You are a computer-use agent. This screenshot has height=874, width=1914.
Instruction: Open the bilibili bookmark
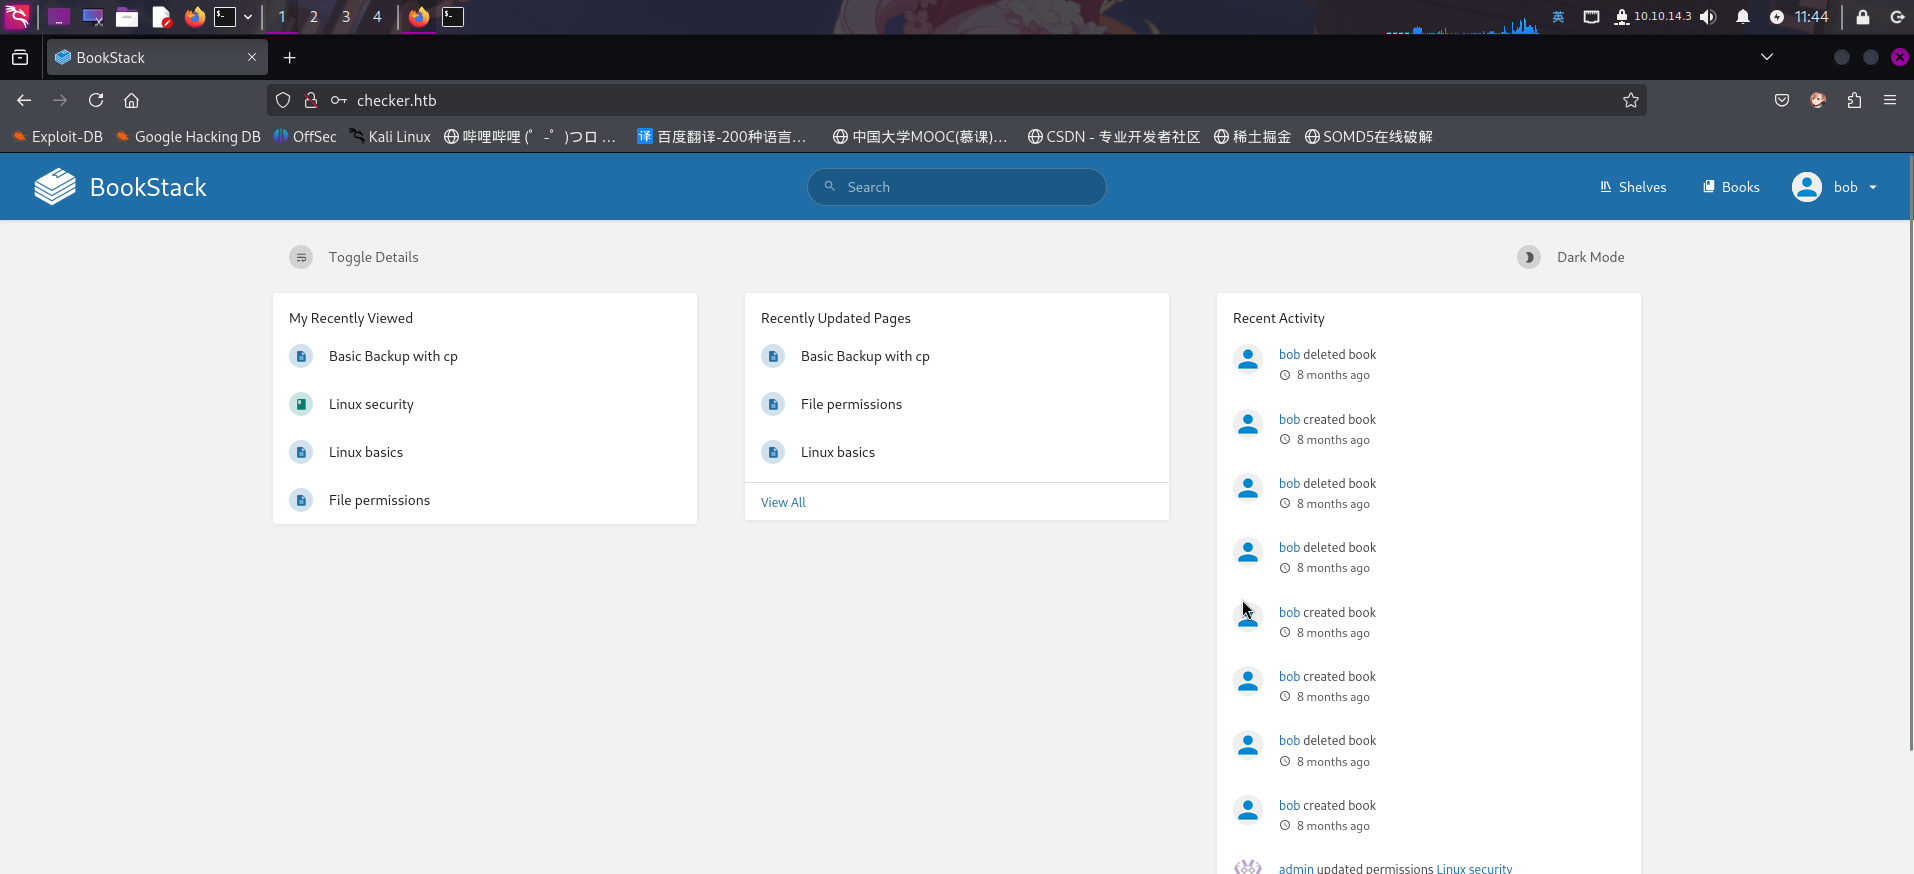(530, 137)
